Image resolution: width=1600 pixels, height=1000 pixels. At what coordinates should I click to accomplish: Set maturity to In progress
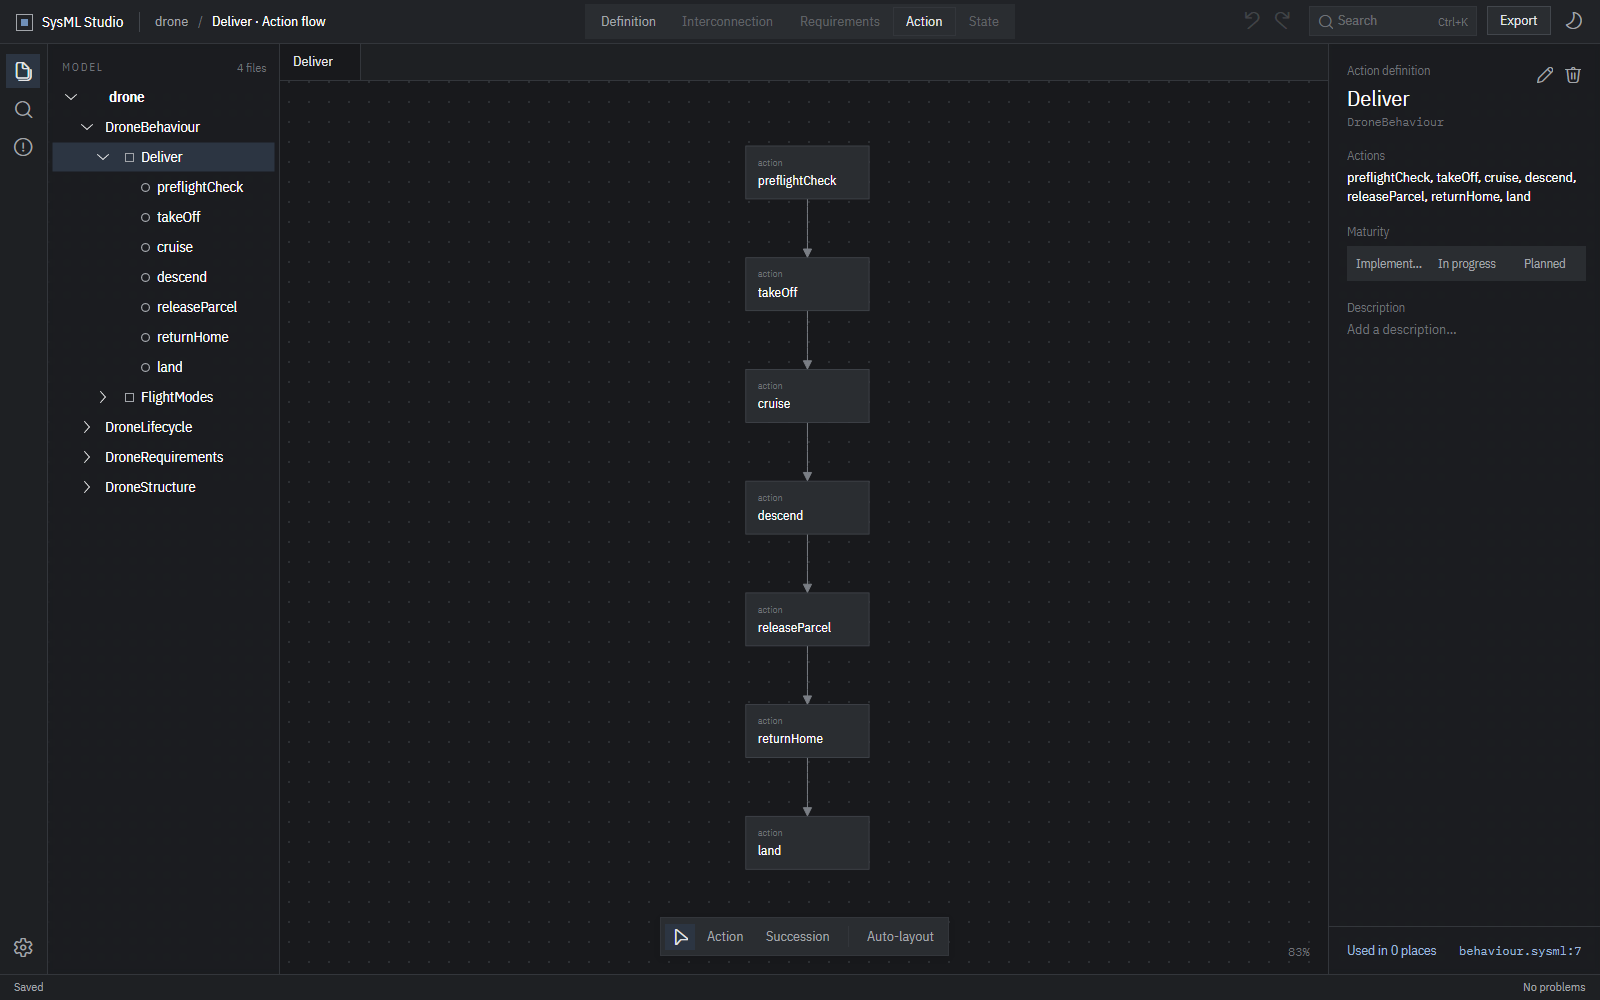[1467, 264]
